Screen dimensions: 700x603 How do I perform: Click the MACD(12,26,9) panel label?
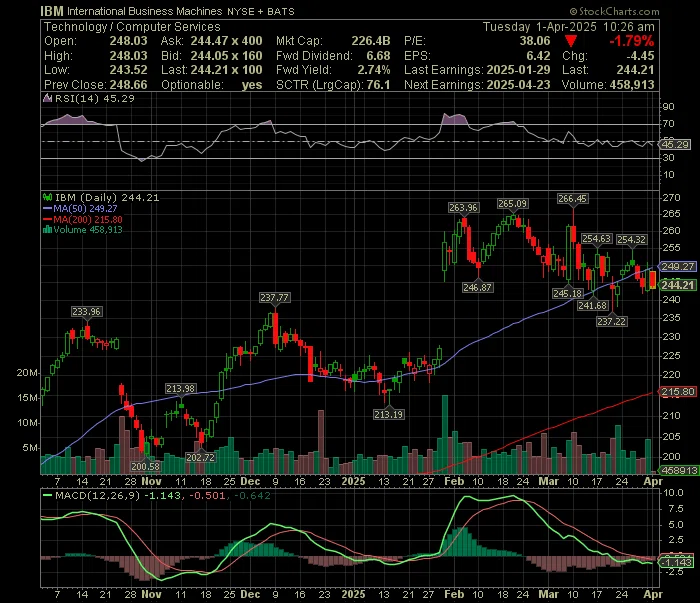[98, 495]
